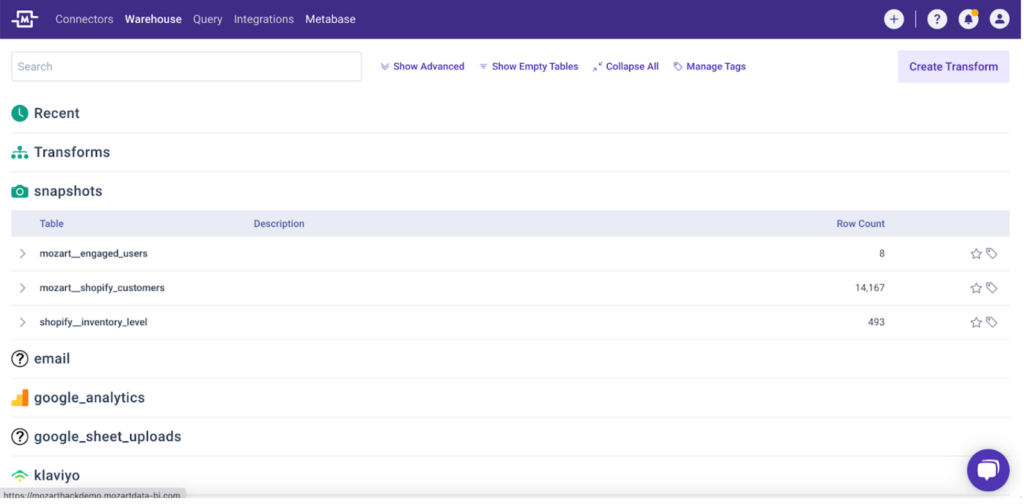Expand the klaviyo section

(x=57, y=475)
